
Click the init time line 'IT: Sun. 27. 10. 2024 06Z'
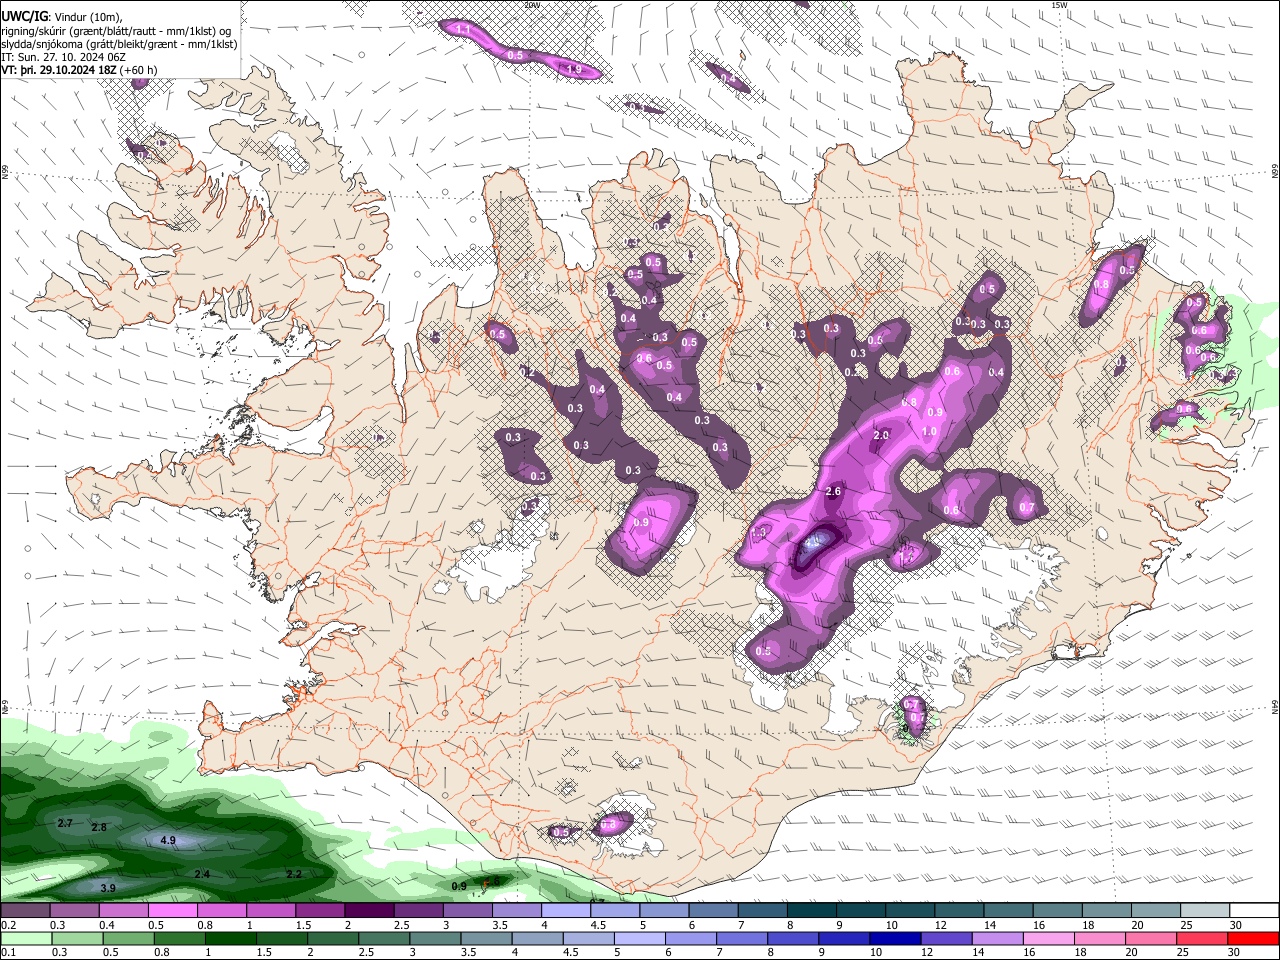(63, 57)
